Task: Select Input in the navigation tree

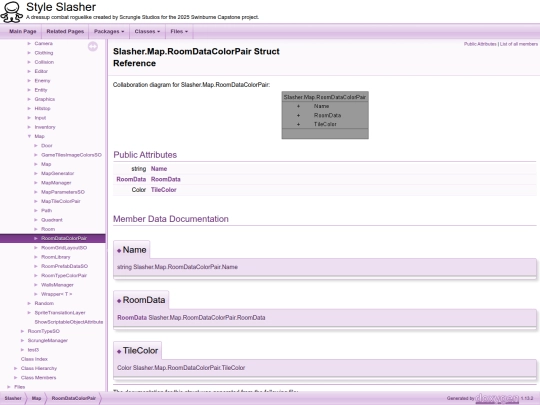Action: pyautogui.click(x=40, y=118)
